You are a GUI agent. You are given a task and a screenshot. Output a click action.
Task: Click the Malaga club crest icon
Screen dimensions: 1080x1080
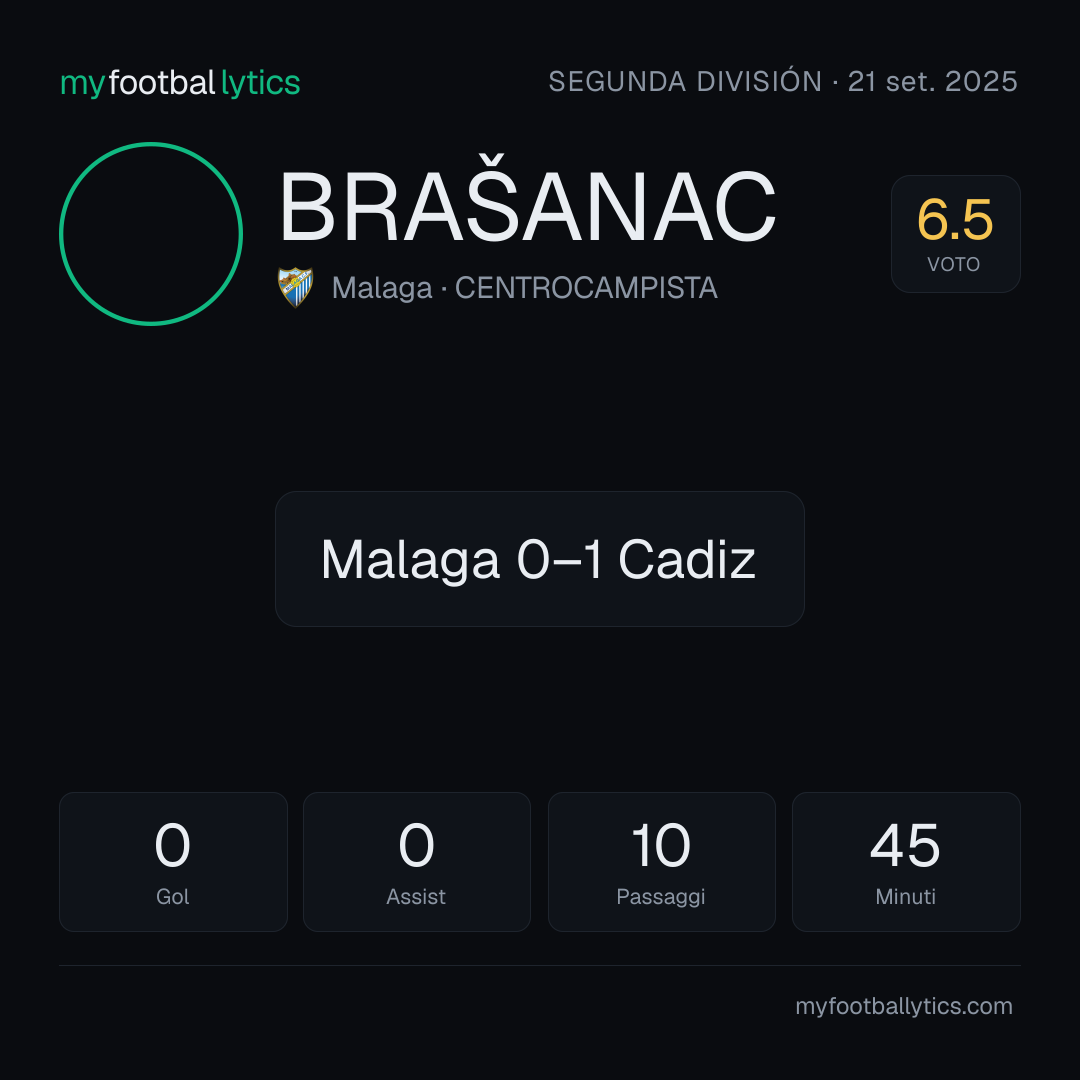[x=295, y=287]
